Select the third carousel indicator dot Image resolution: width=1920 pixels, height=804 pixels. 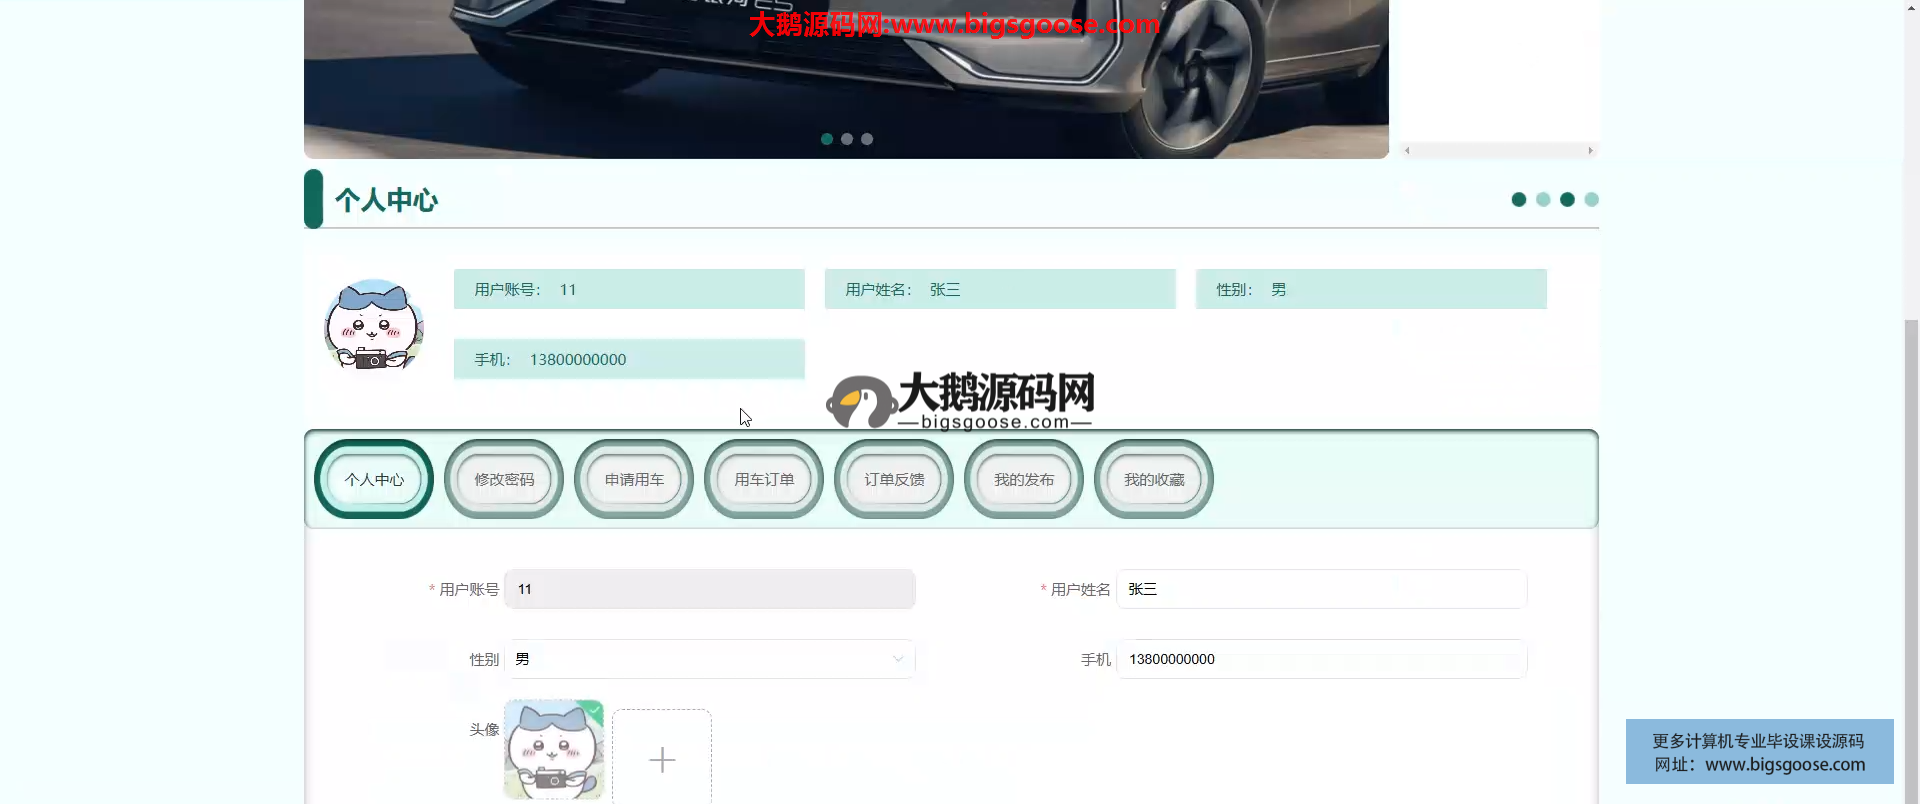[867, 139]
